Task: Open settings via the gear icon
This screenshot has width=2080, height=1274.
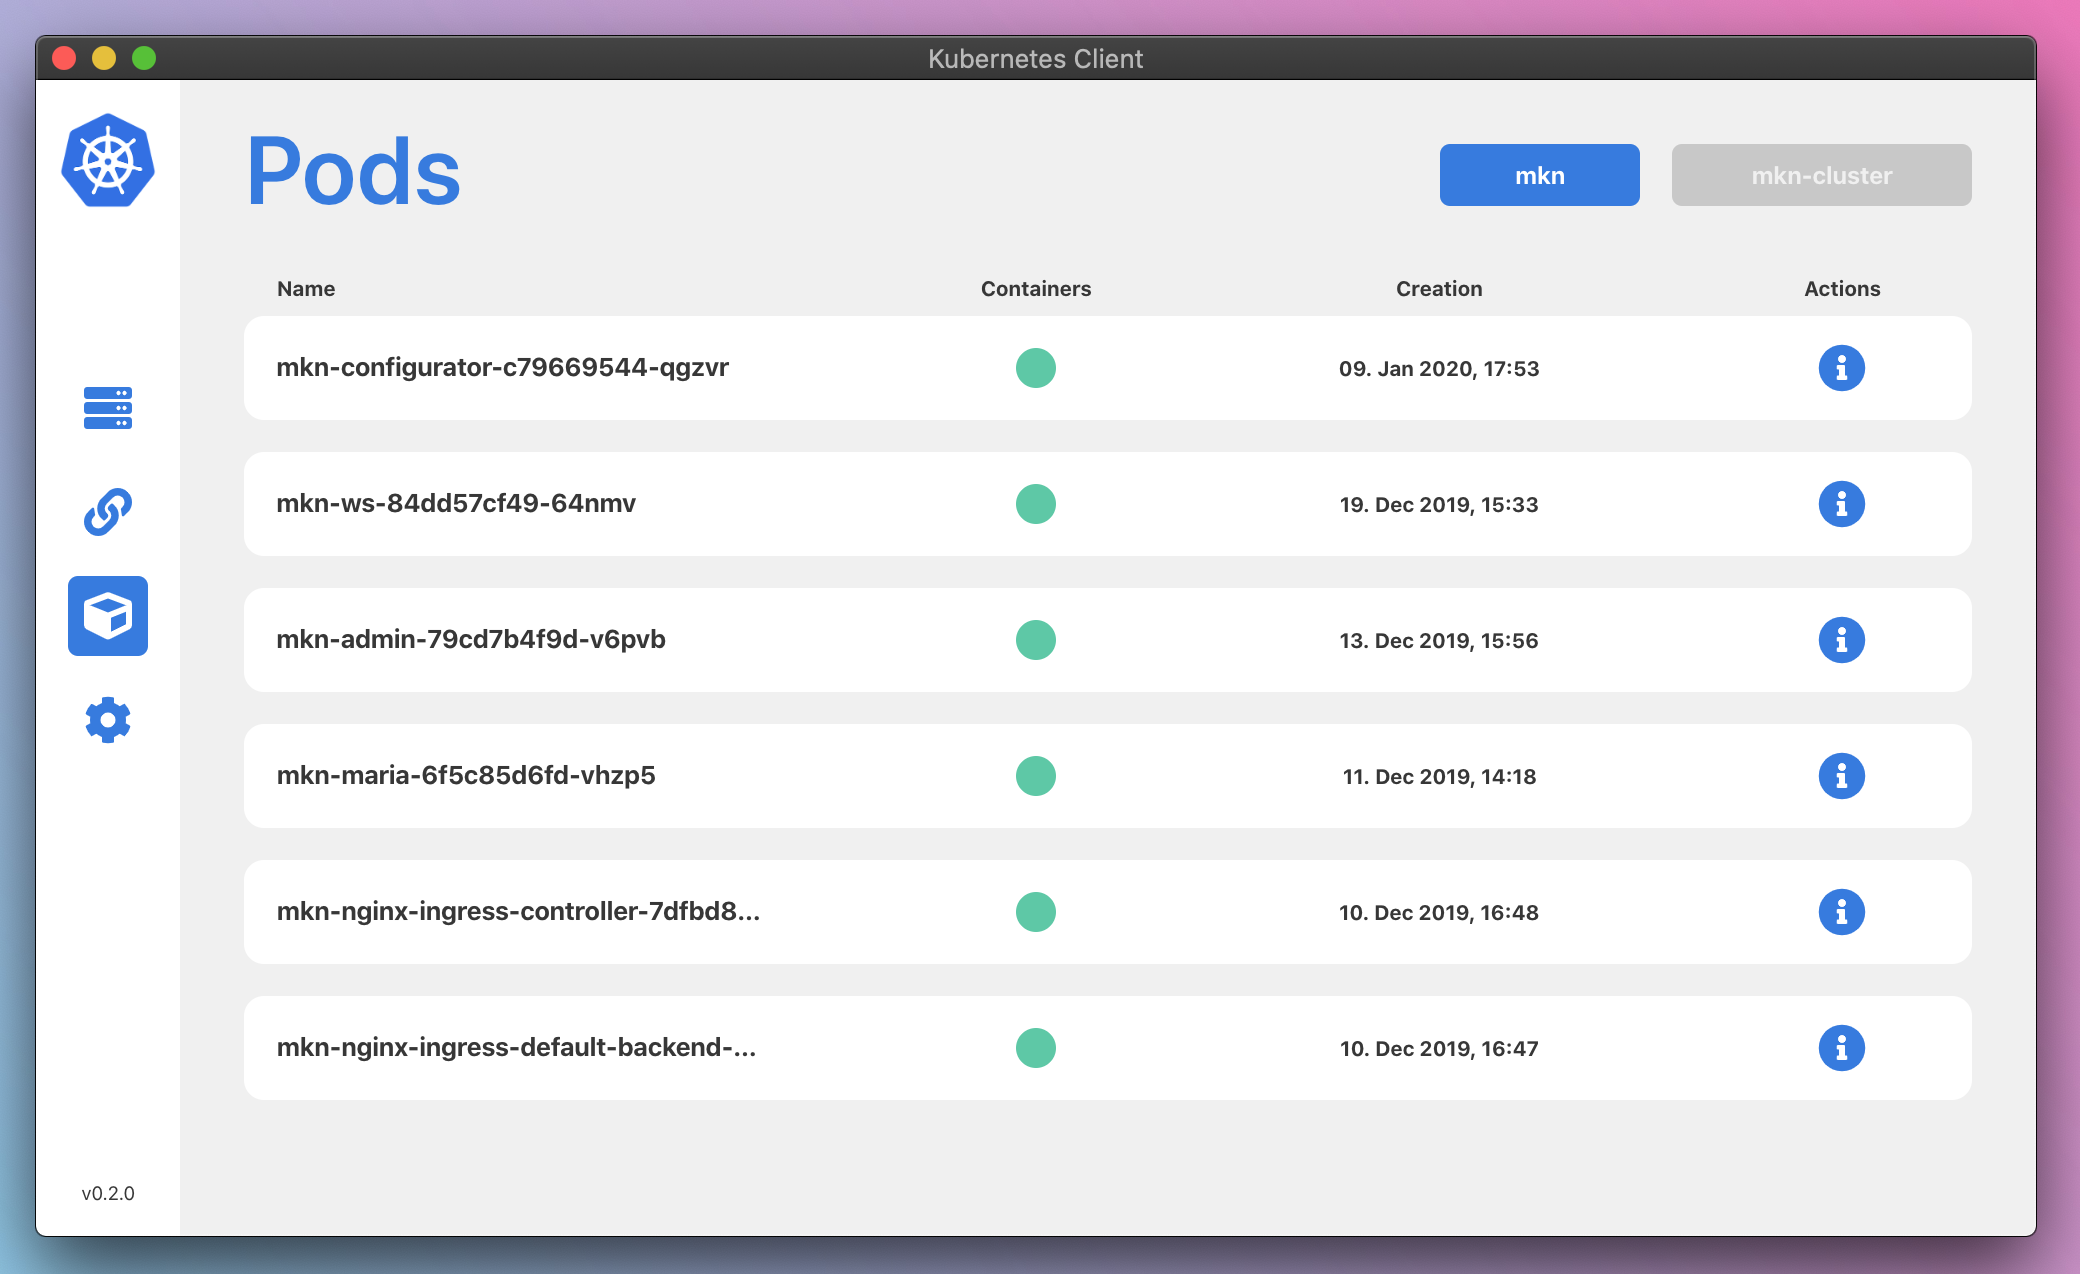Action: (108, 720)
